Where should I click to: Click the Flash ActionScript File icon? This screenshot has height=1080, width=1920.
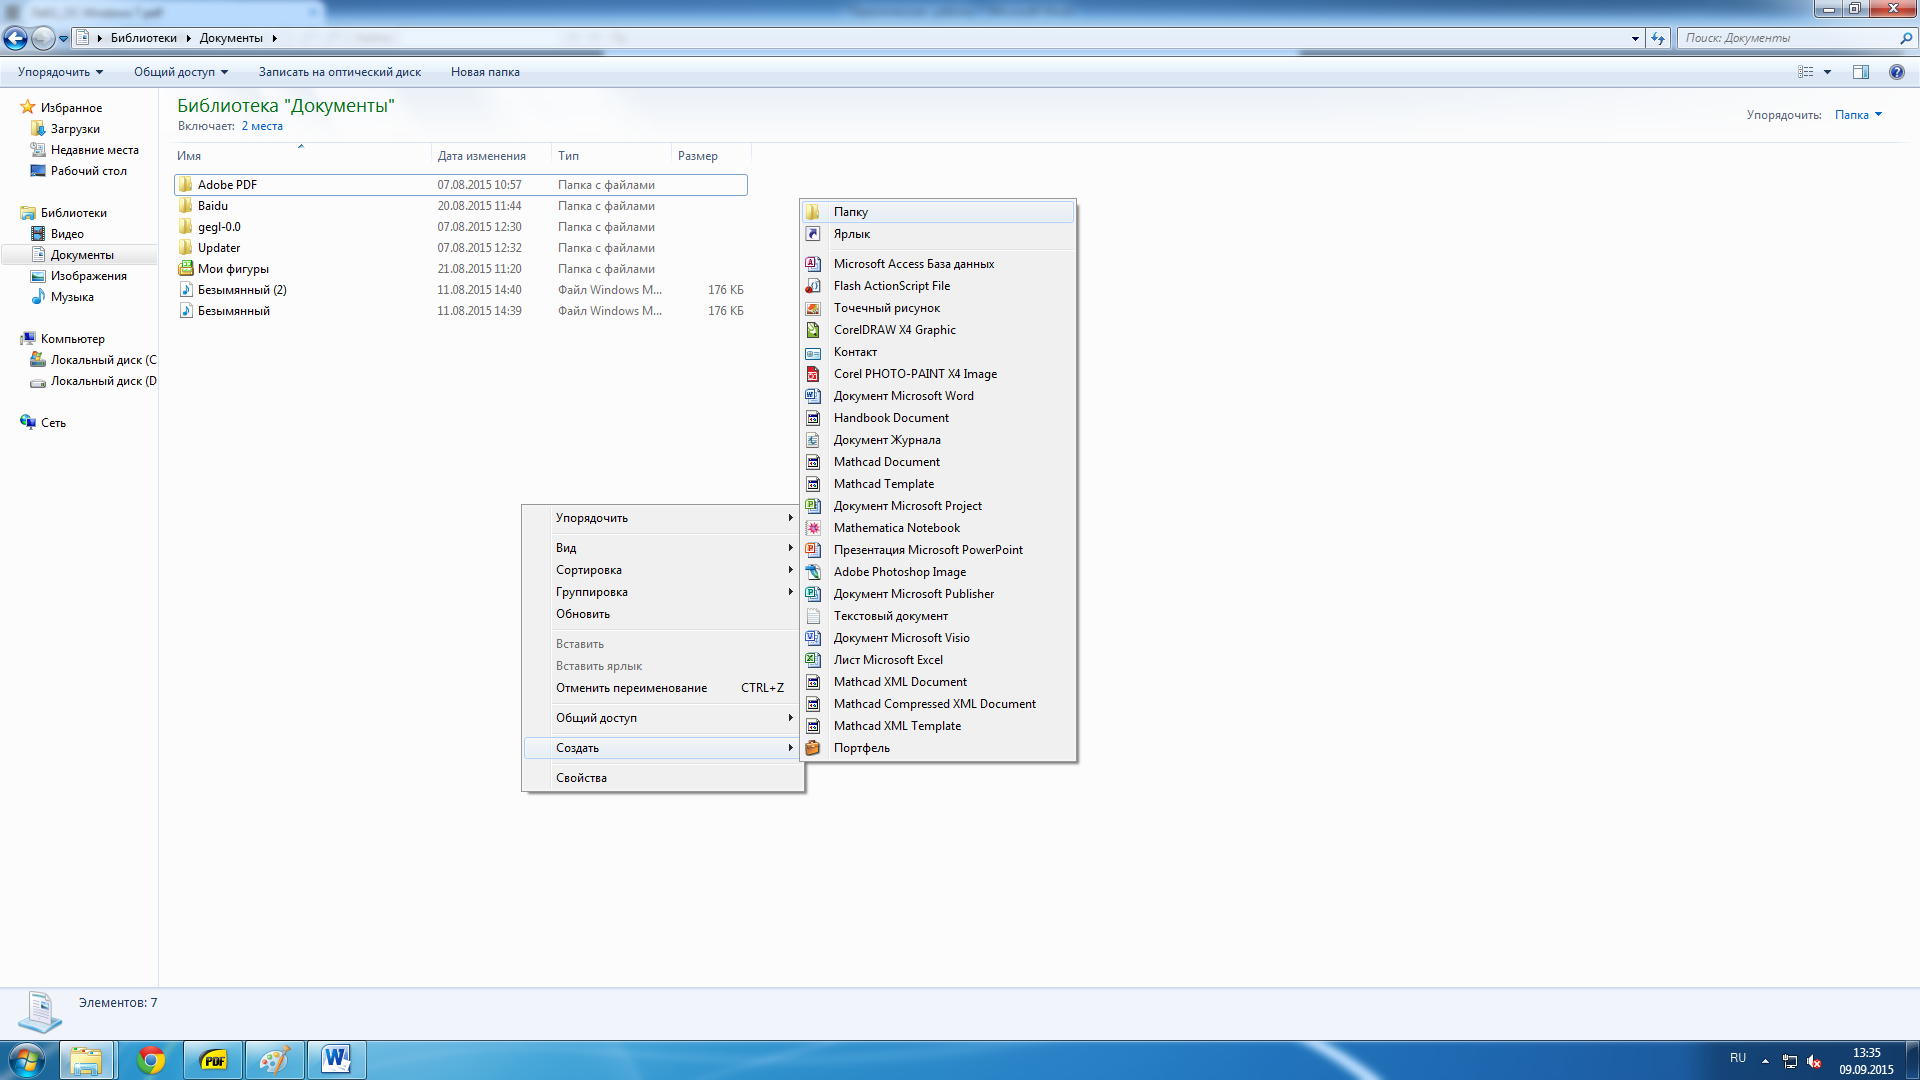pos(813,286)
